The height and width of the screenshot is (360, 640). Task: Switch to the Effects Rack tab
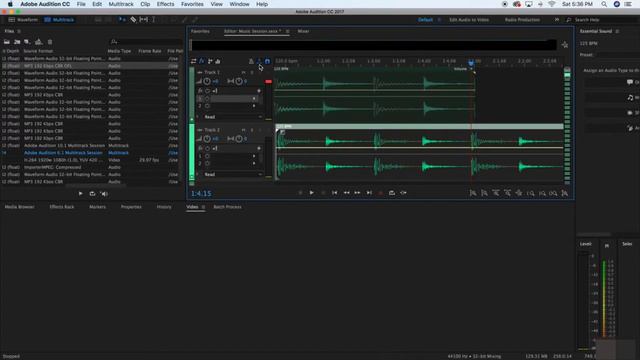pos(62,207)
